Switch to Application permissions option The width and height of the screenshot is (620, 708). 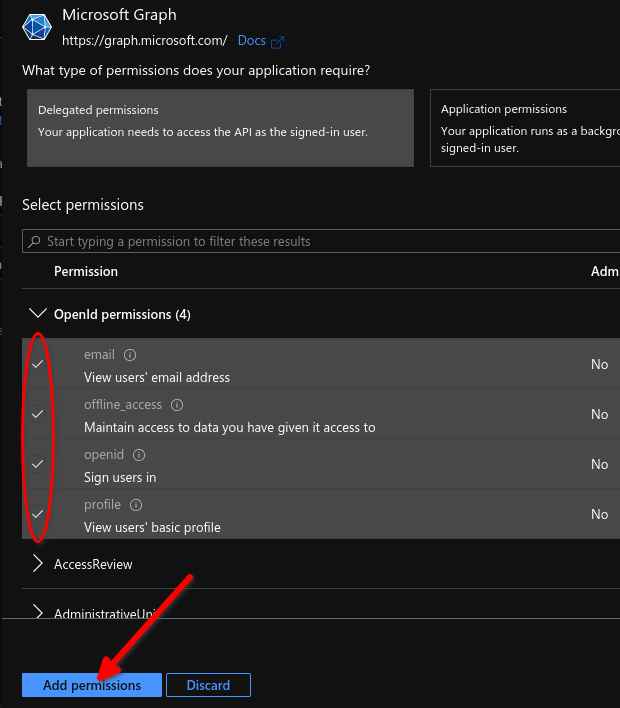pyautogui.click(x=525, y=128)
